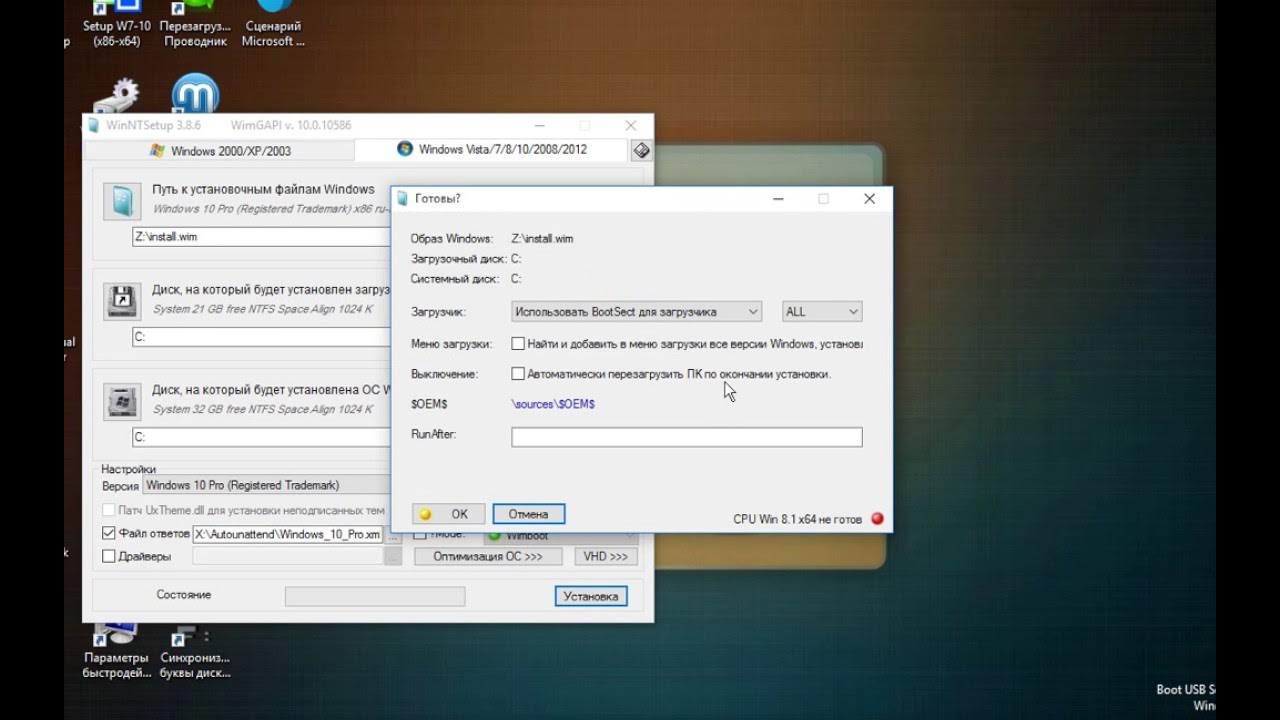Open Оптимизация ОС >>> settings
Image resolution: width=1280 pixels, height=720 pixels.
click(487, 557)
